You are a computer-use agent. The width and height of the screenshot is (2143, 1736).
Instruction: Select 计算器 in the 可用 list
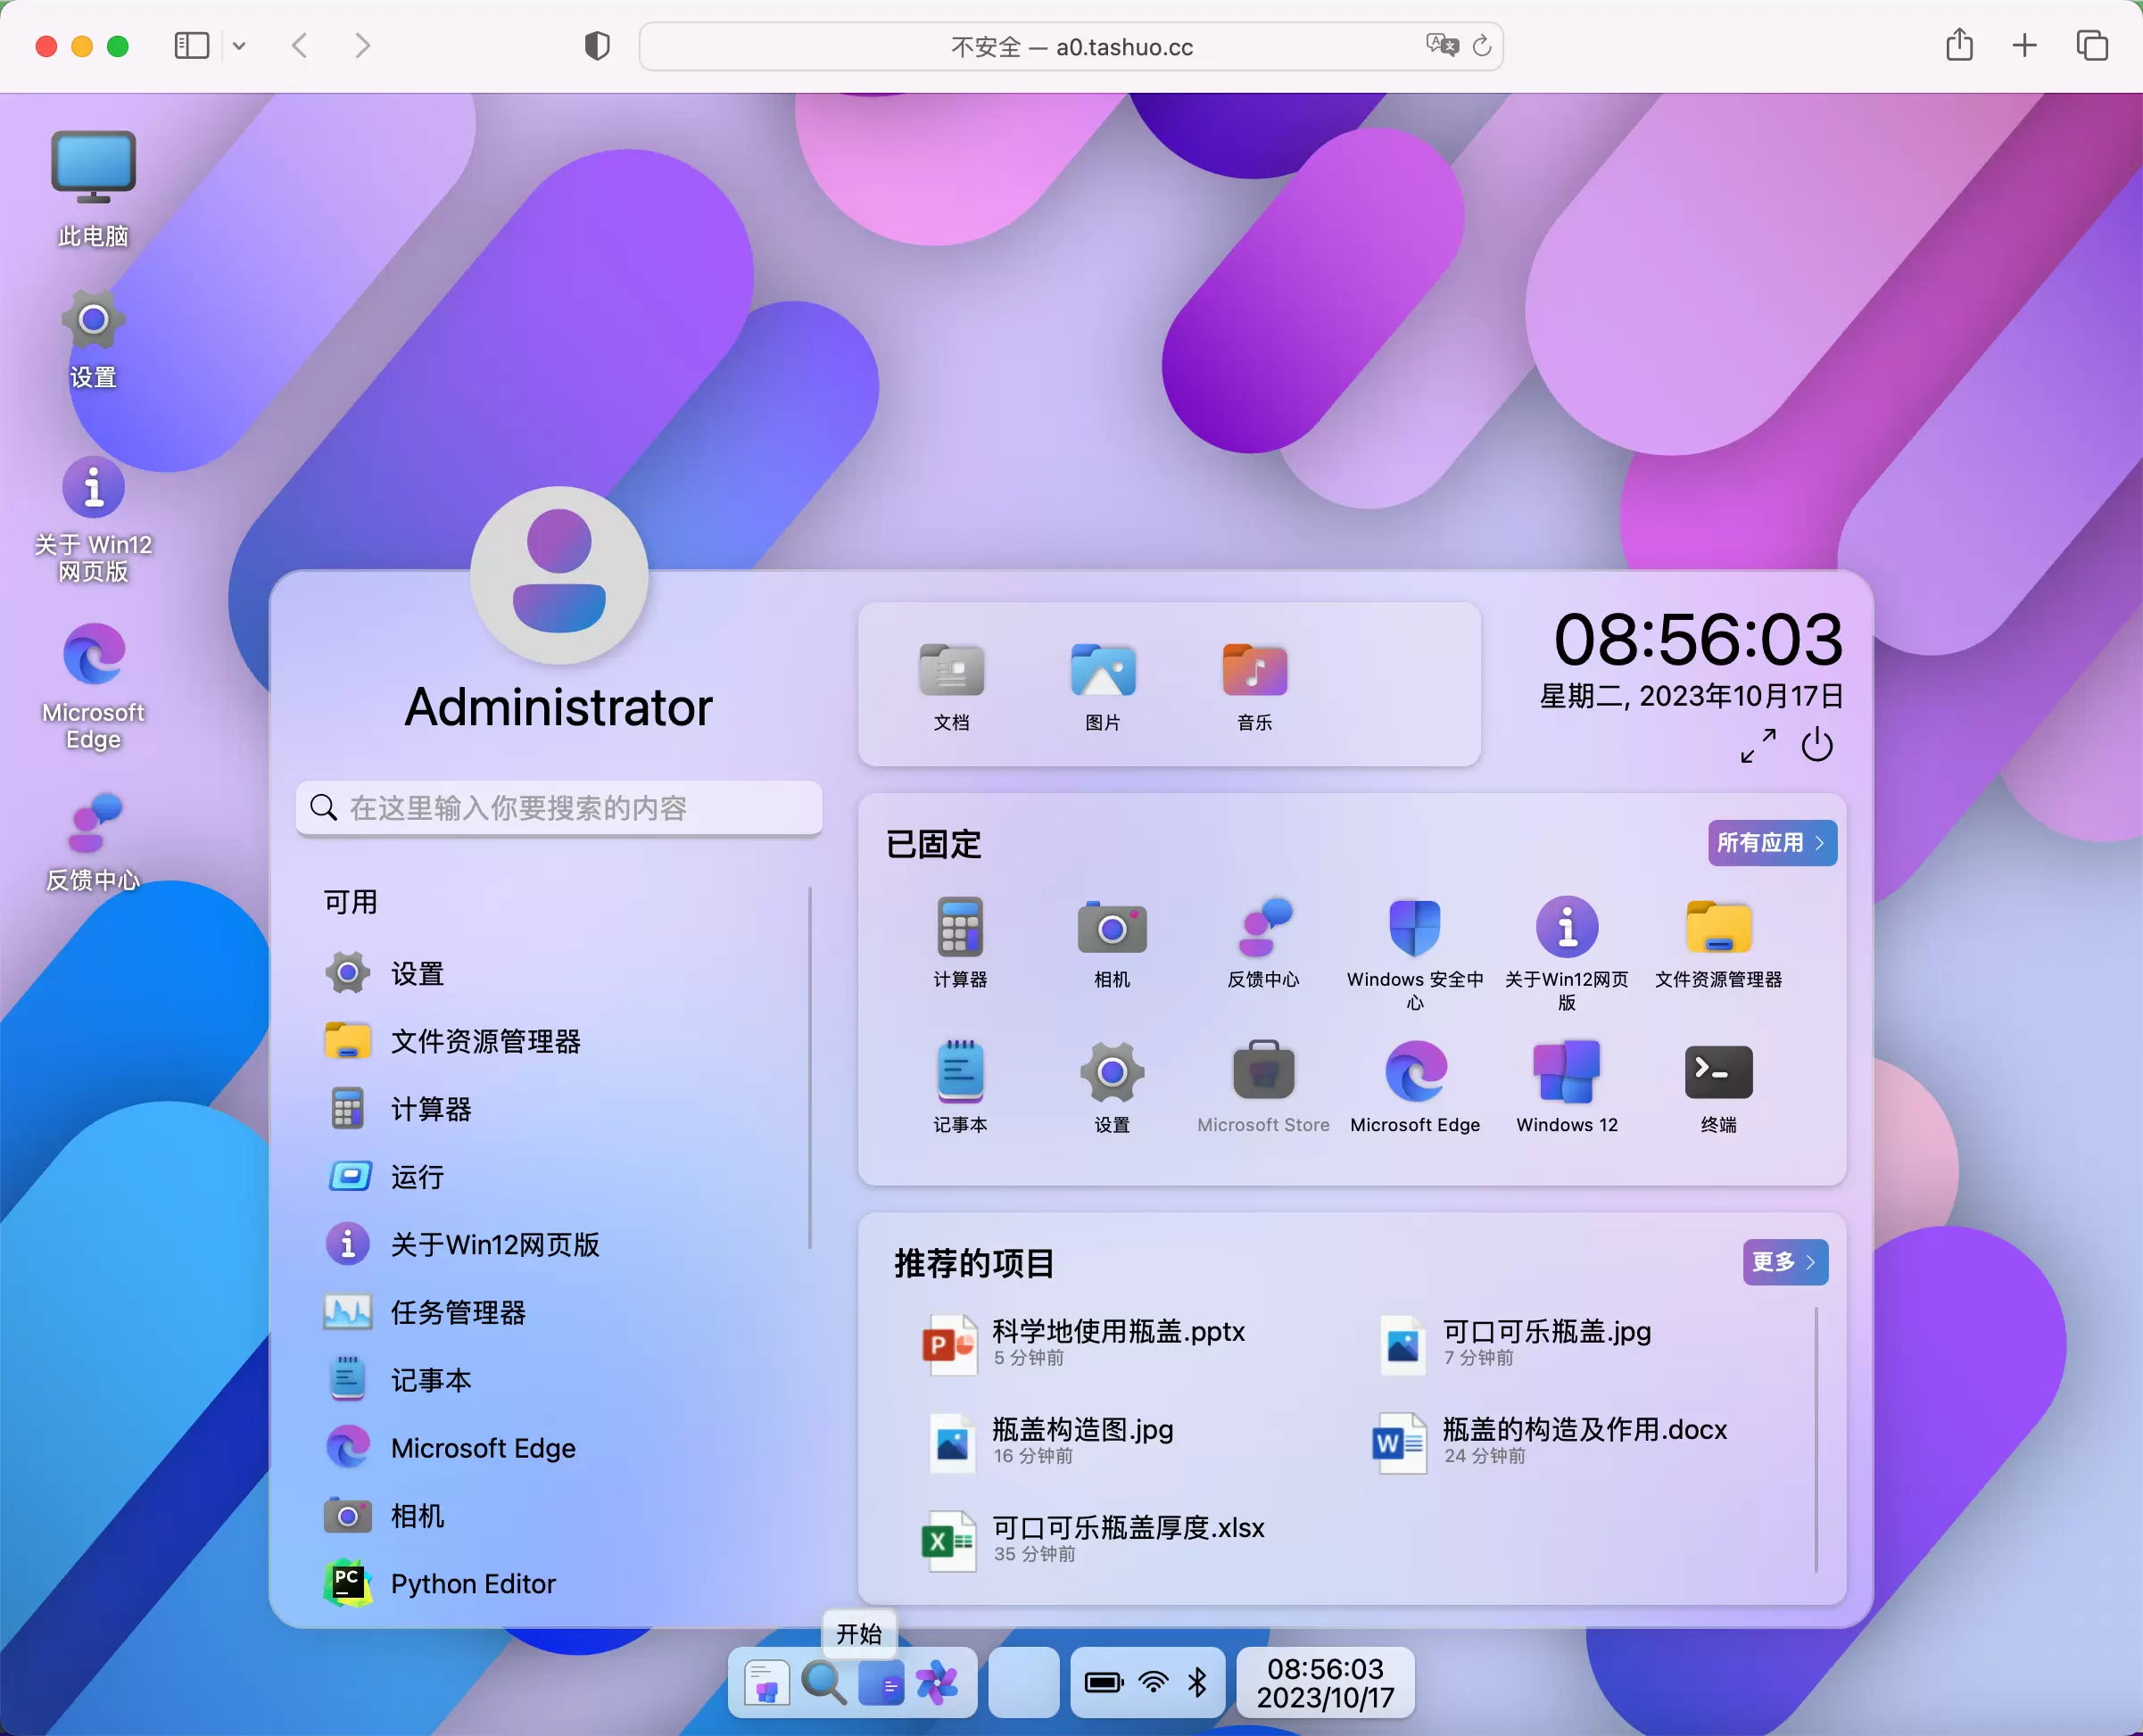[x=561, y=1109]
